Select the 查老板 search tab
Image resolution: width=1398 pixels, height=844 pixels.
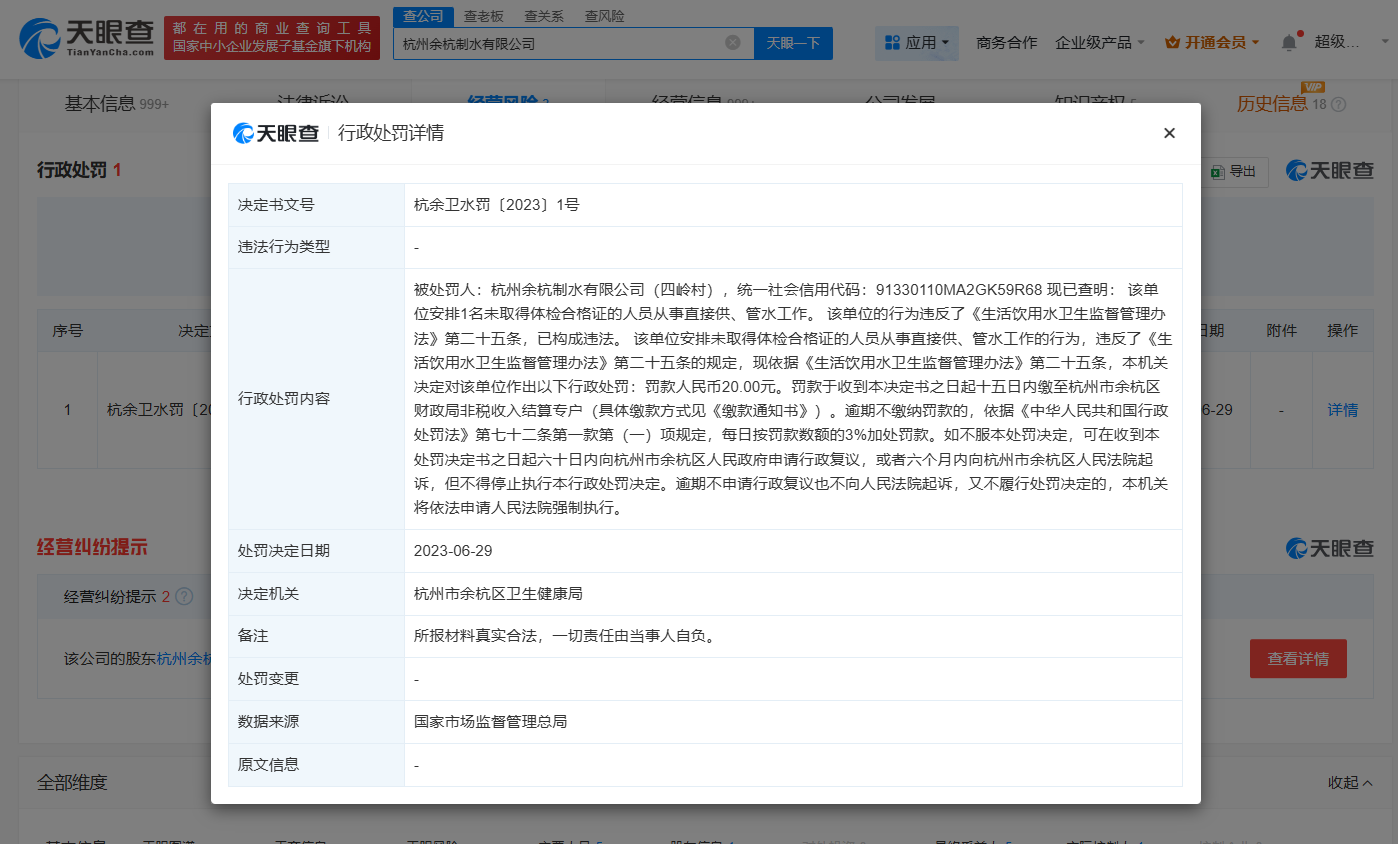point(484,16)
